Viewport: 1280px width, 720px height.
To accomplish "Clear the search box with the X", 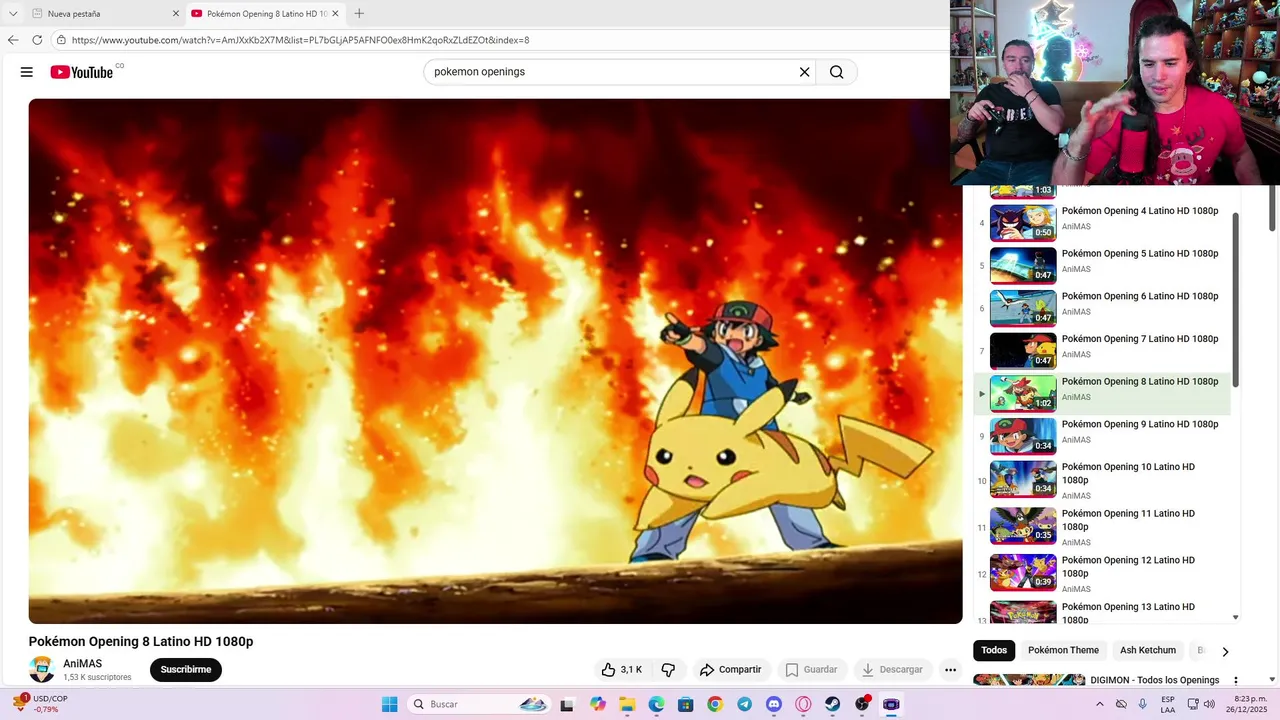I will tap(804, 72).
